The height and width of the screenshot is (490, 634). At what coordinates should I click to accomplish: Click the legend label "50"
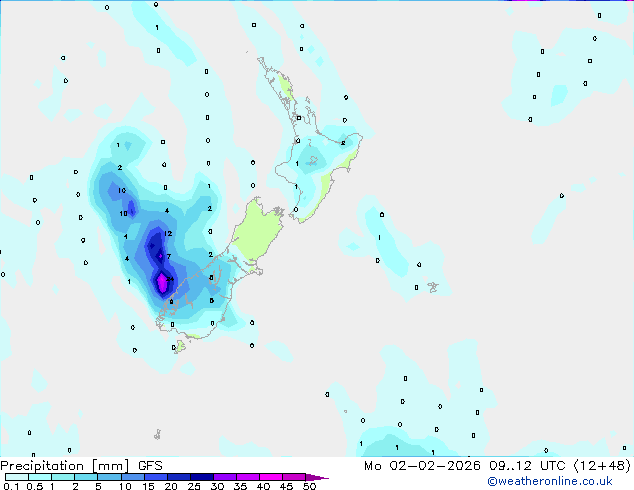309,486
